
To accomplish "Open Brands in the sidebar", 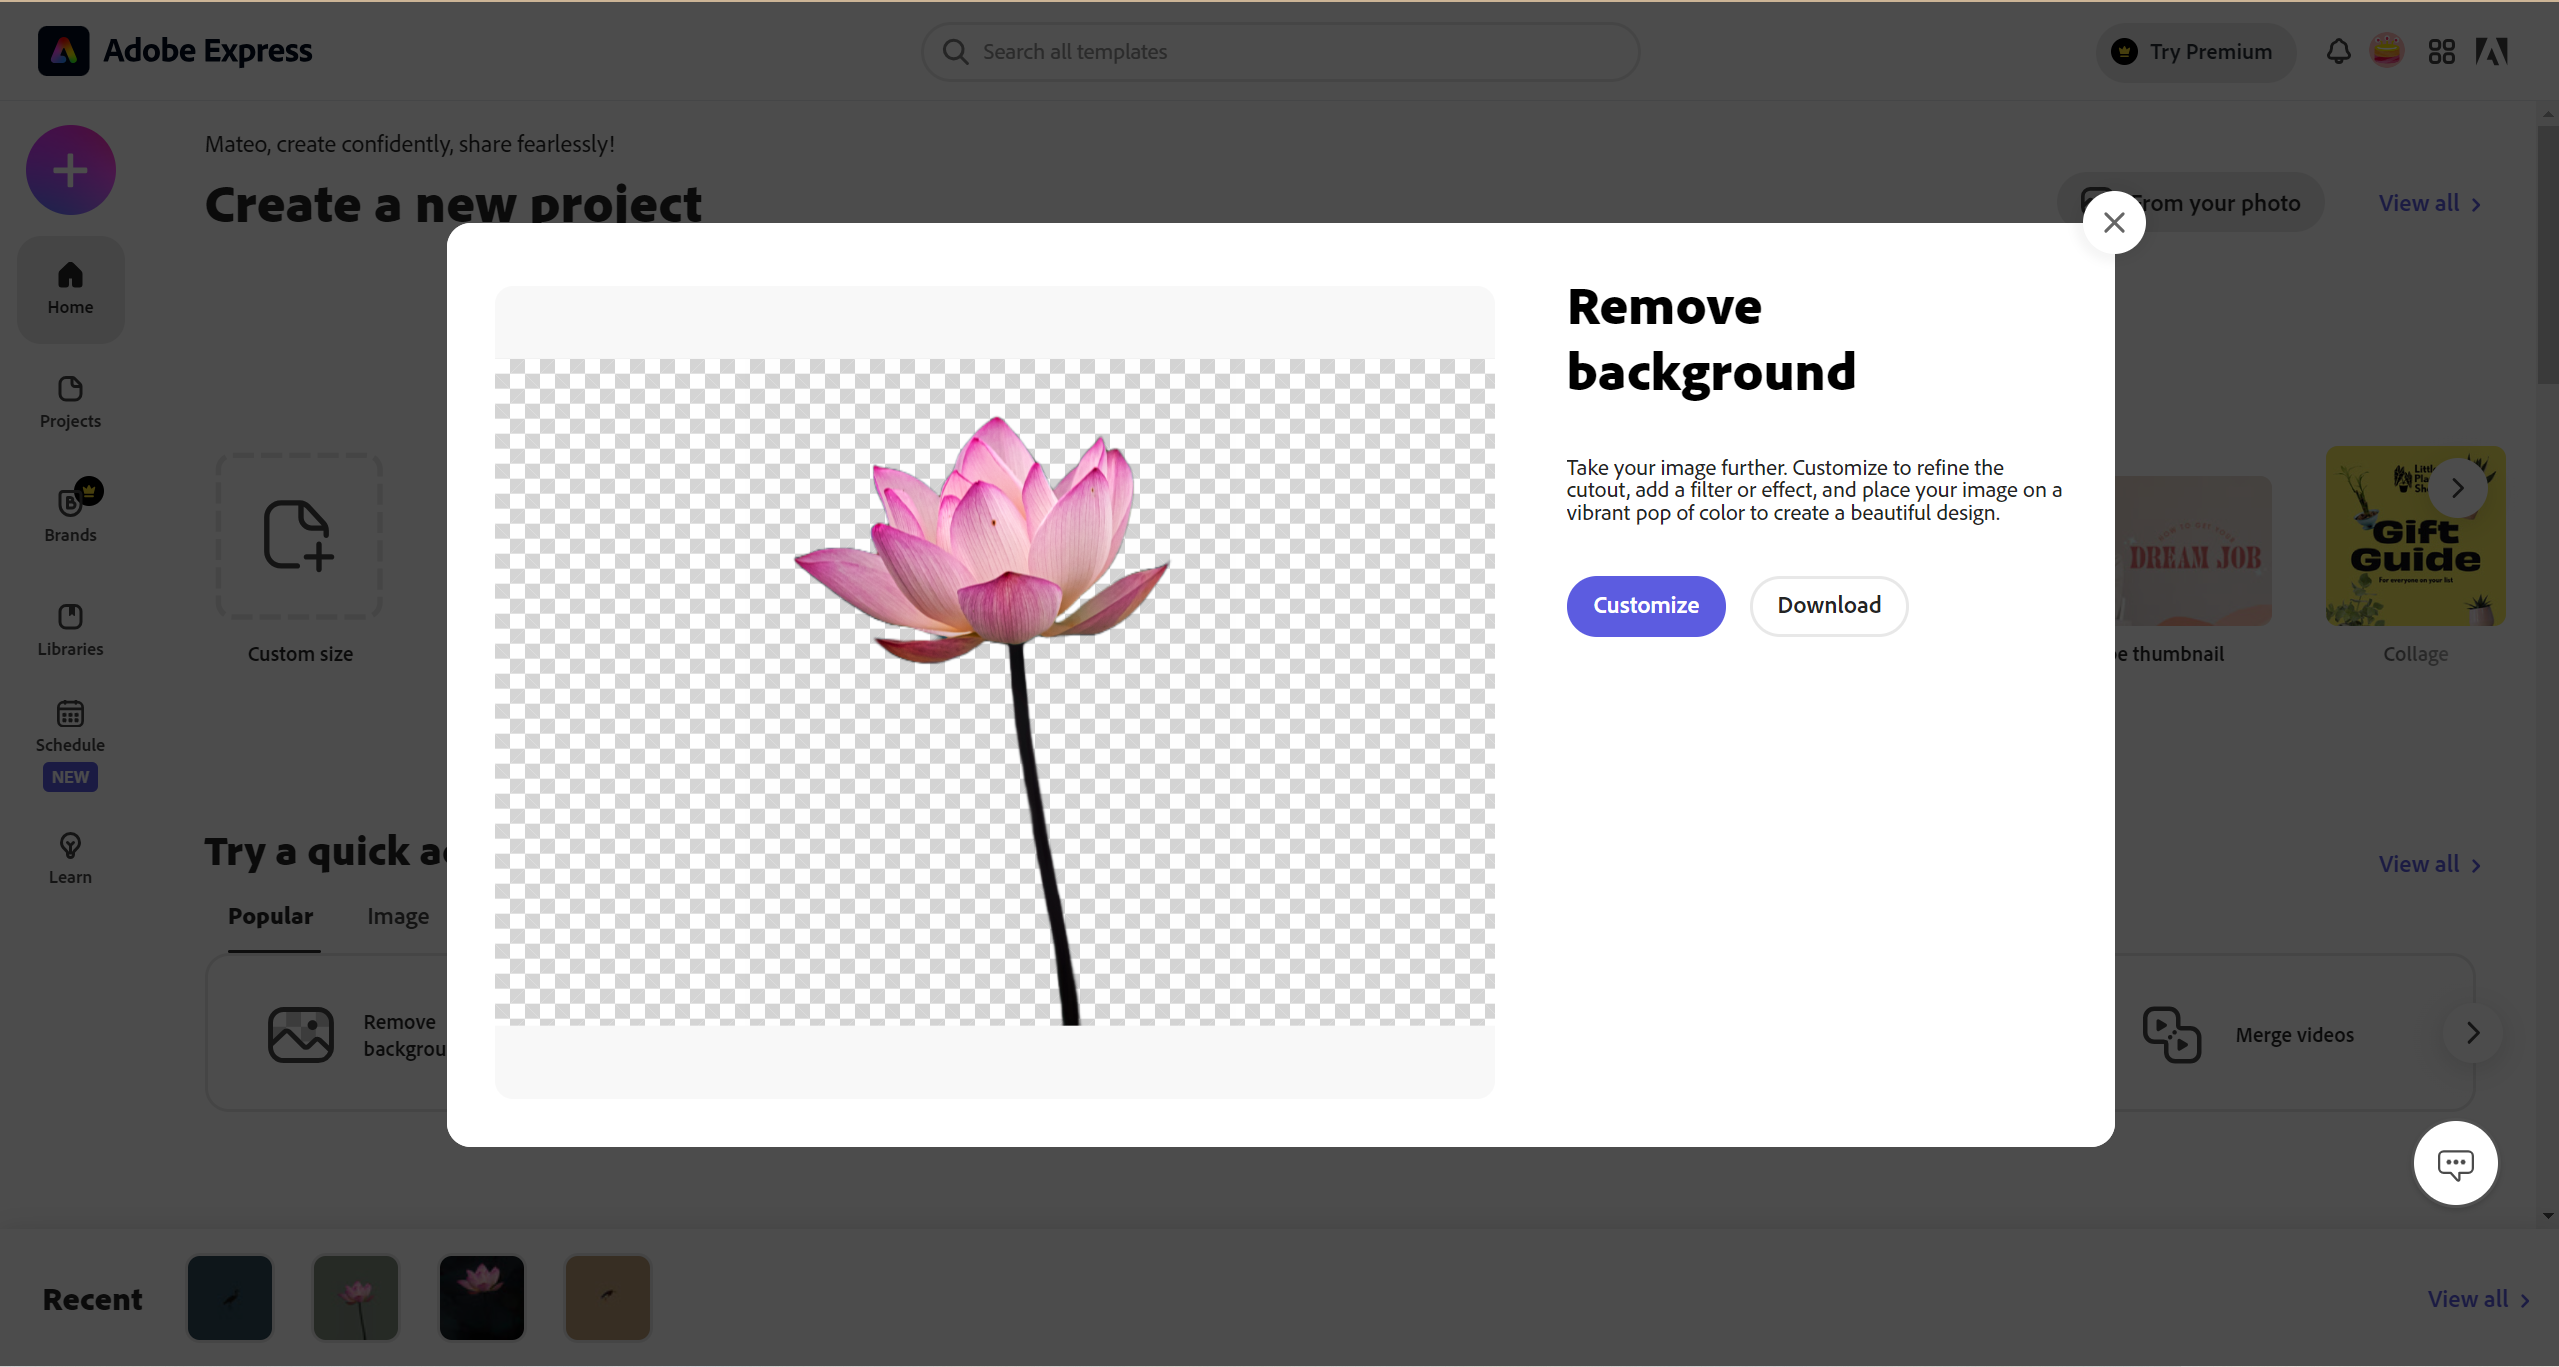I will pyautogui.click(x=70, y=515).
